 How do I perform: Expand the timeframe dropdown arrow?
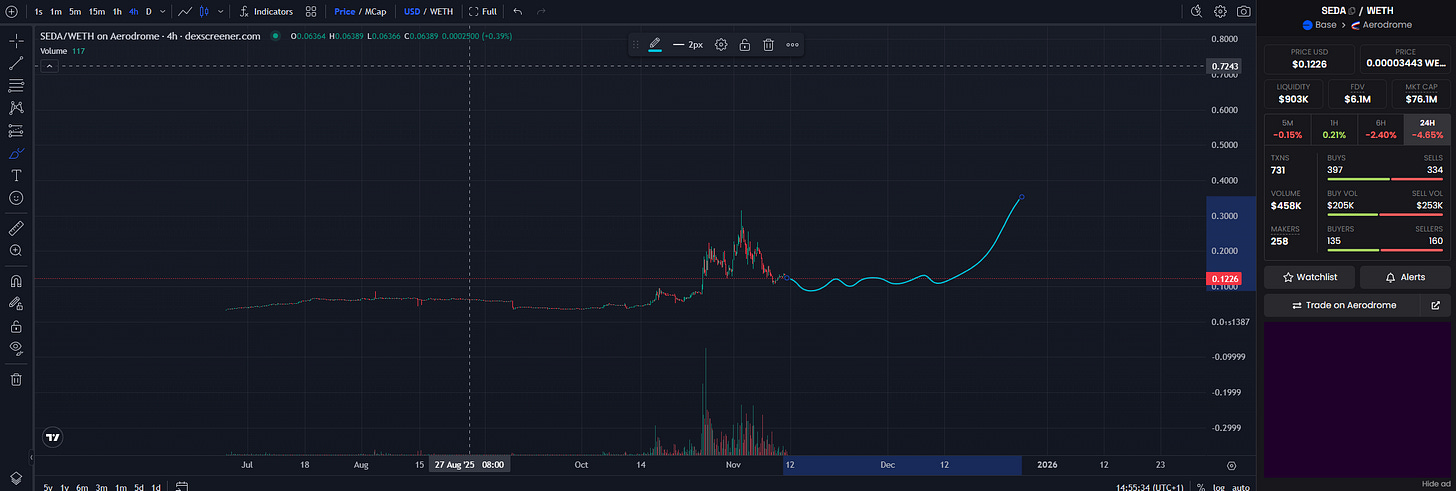162,11
